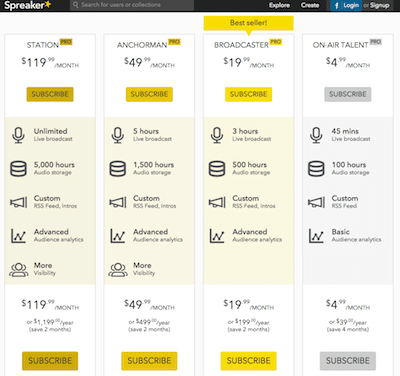
Task: Subscribe to Station plan using top button
Action: pos(50,94)
